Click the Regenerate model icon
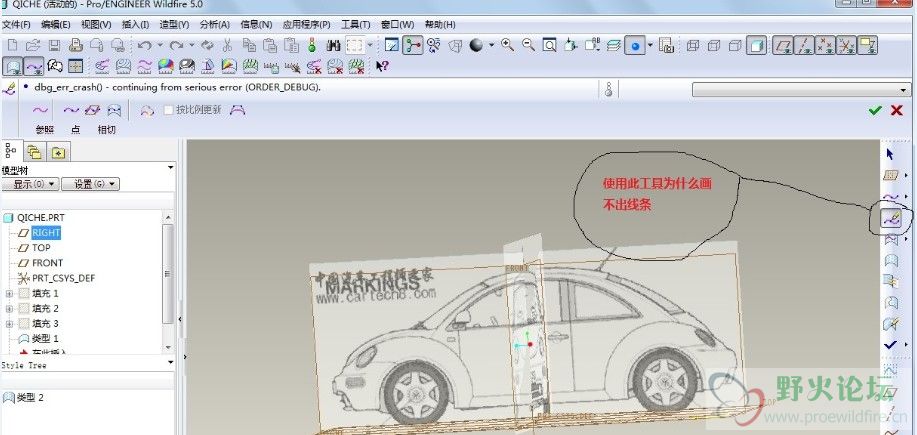The width and height of the screenshot is (917, 435). (x=207, y=45)
